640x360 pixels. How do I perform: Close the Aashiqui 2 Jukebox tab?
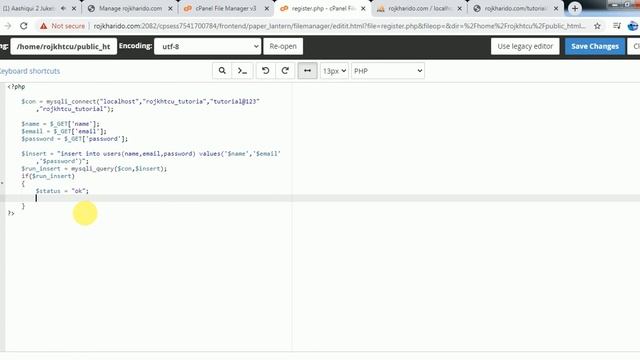point(74,8)
